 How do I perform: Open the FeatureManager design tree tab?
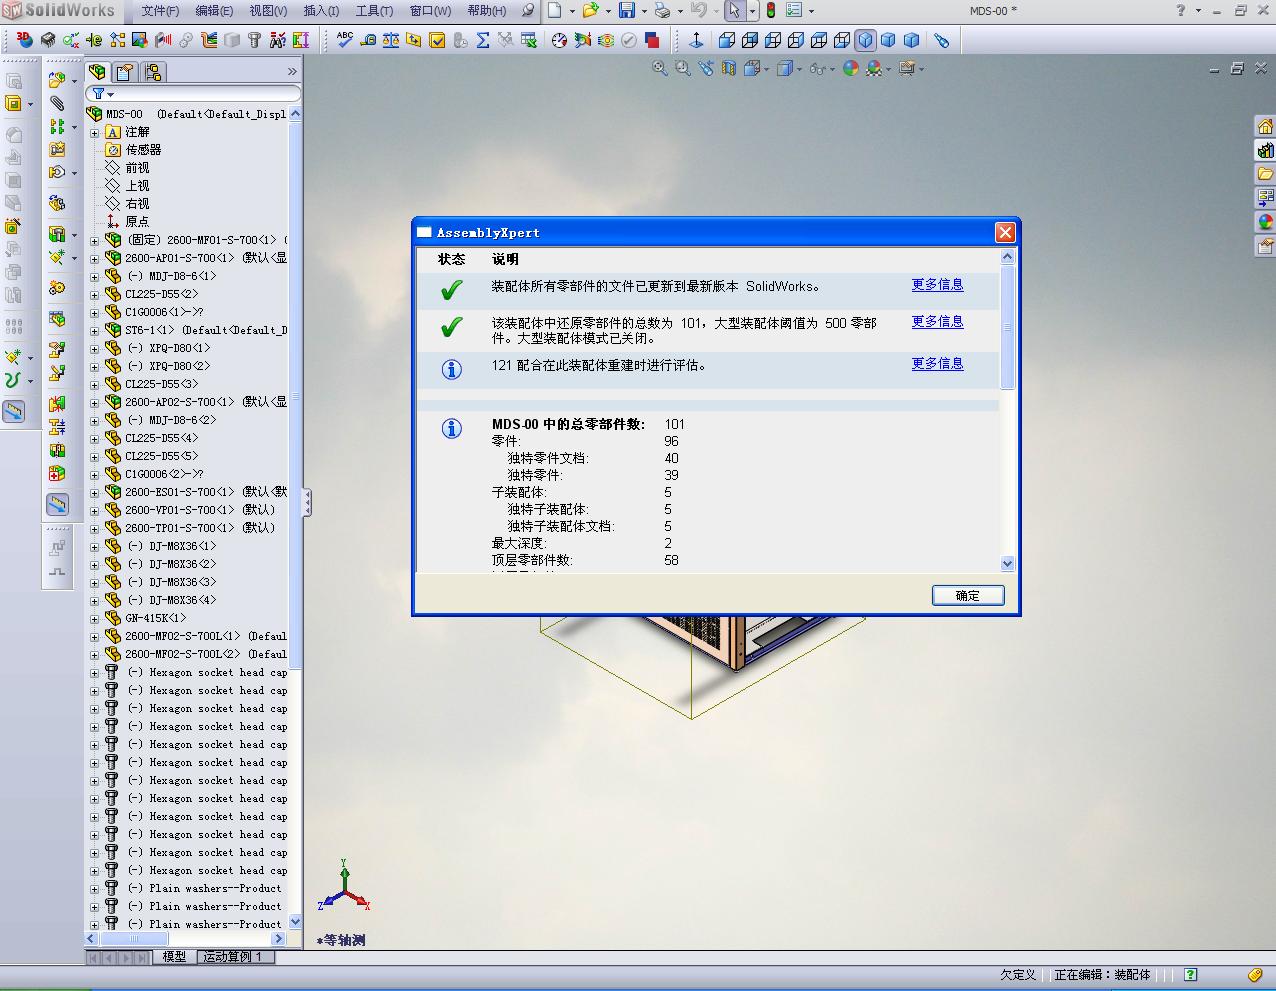[98, 72]
